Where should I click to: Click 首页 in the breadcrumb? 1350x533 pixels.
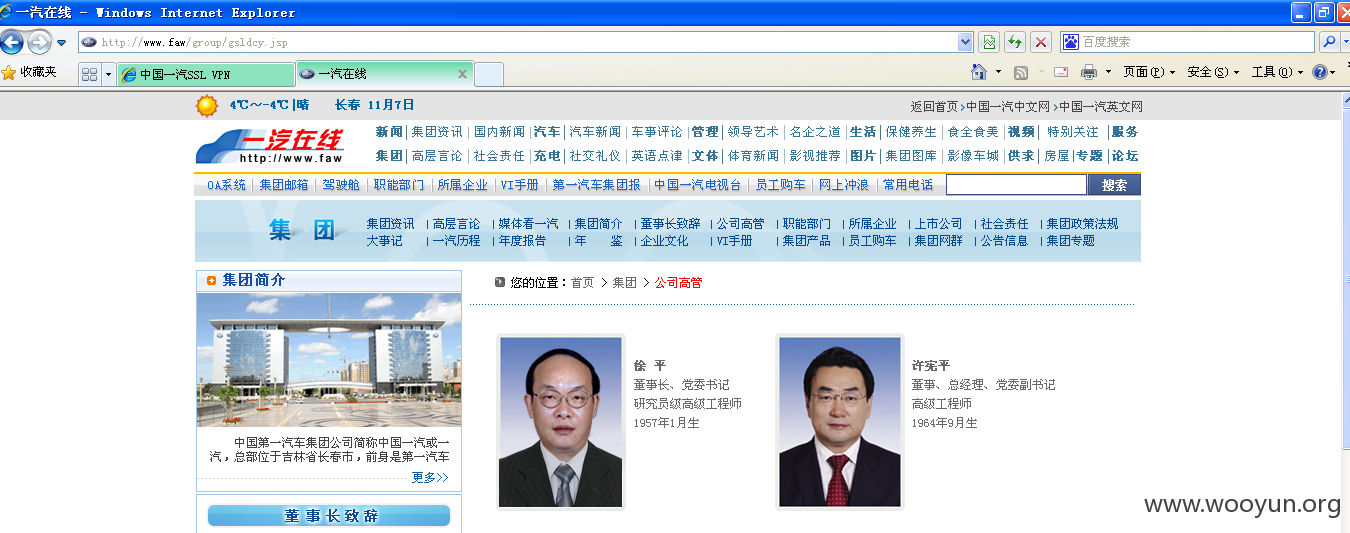[x=582, y=283]
